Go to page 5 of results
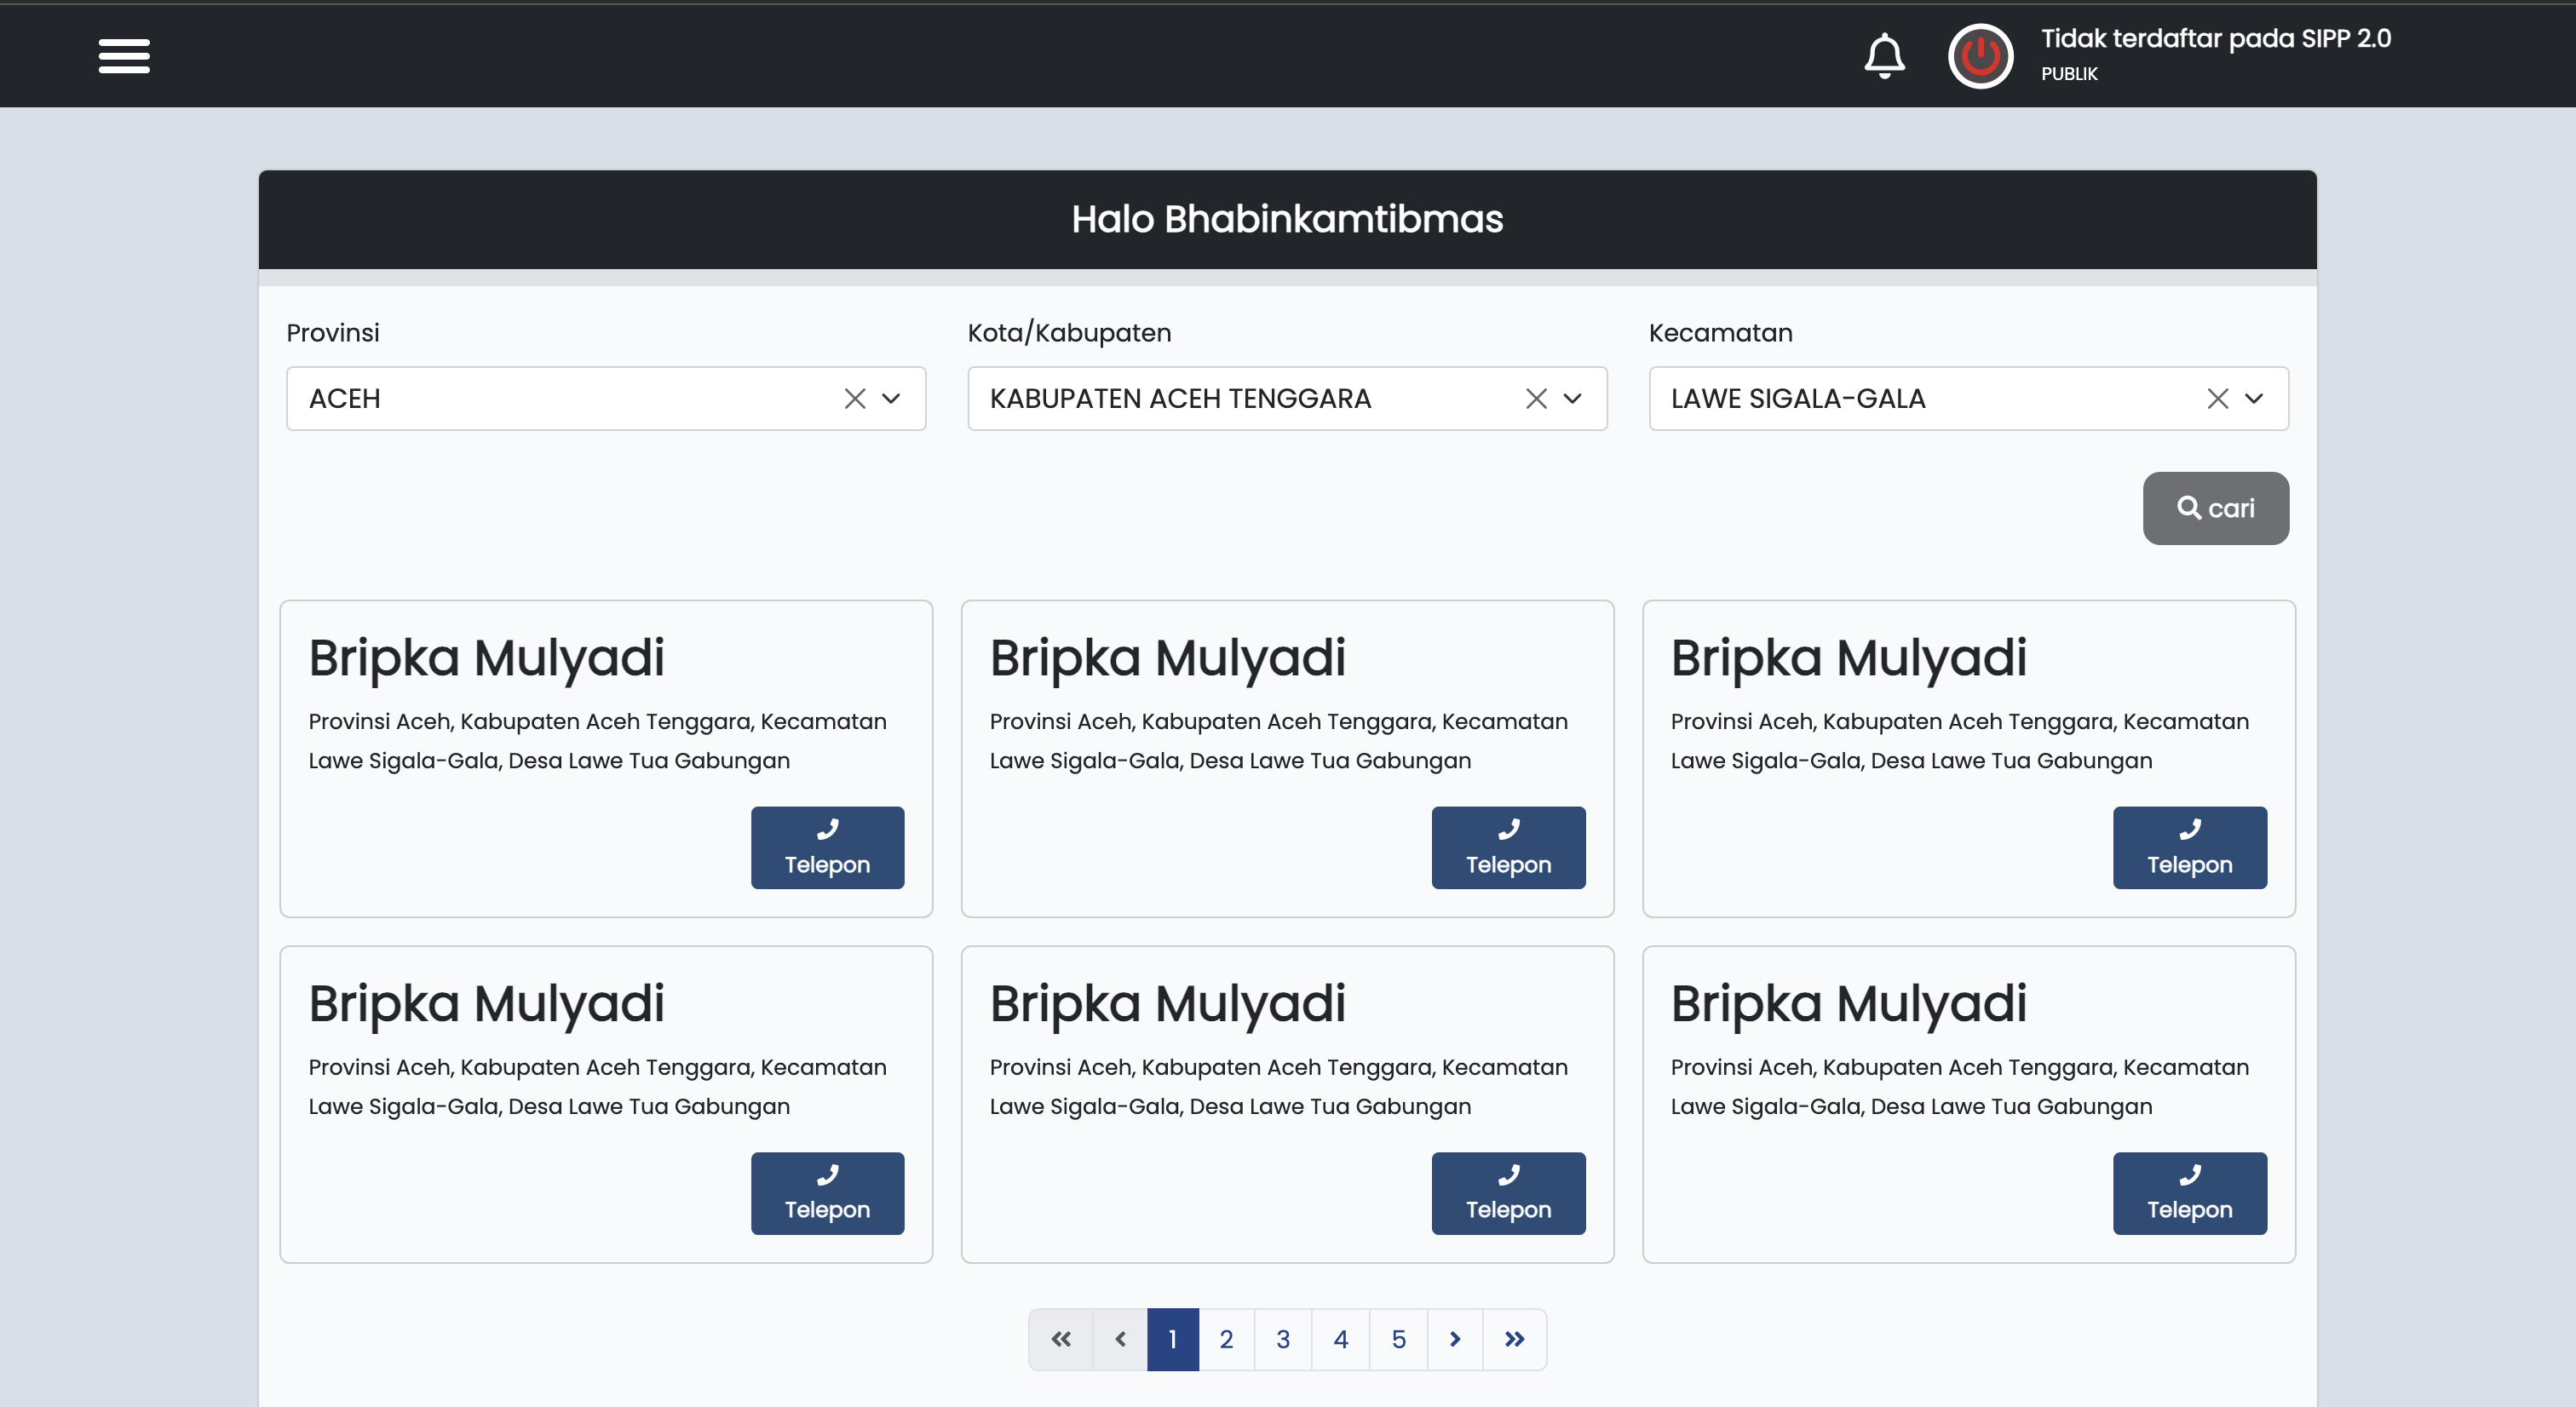 coord(1398,1339)
